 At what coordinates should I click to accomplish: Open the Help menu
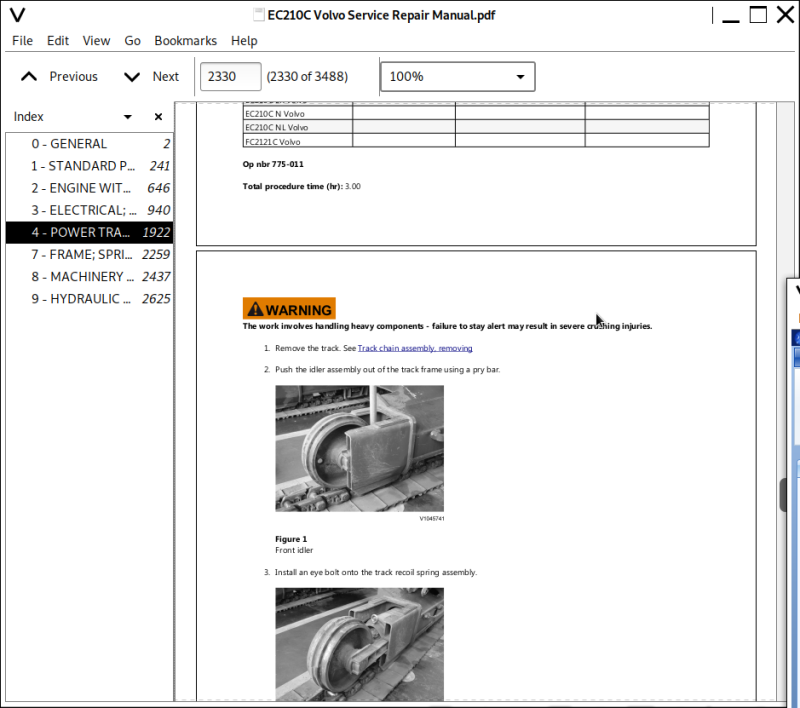point(244,41)
